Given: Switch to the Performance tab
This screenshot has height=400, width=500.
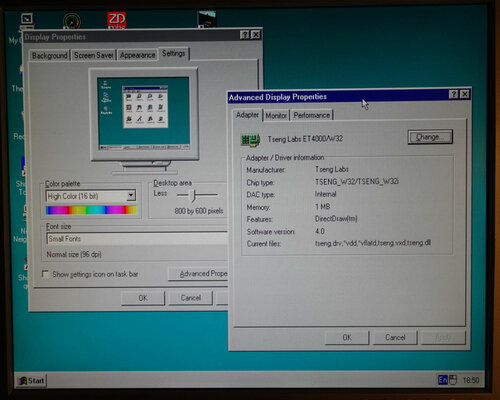Looking at the screenshot, I should pos(312,115).
